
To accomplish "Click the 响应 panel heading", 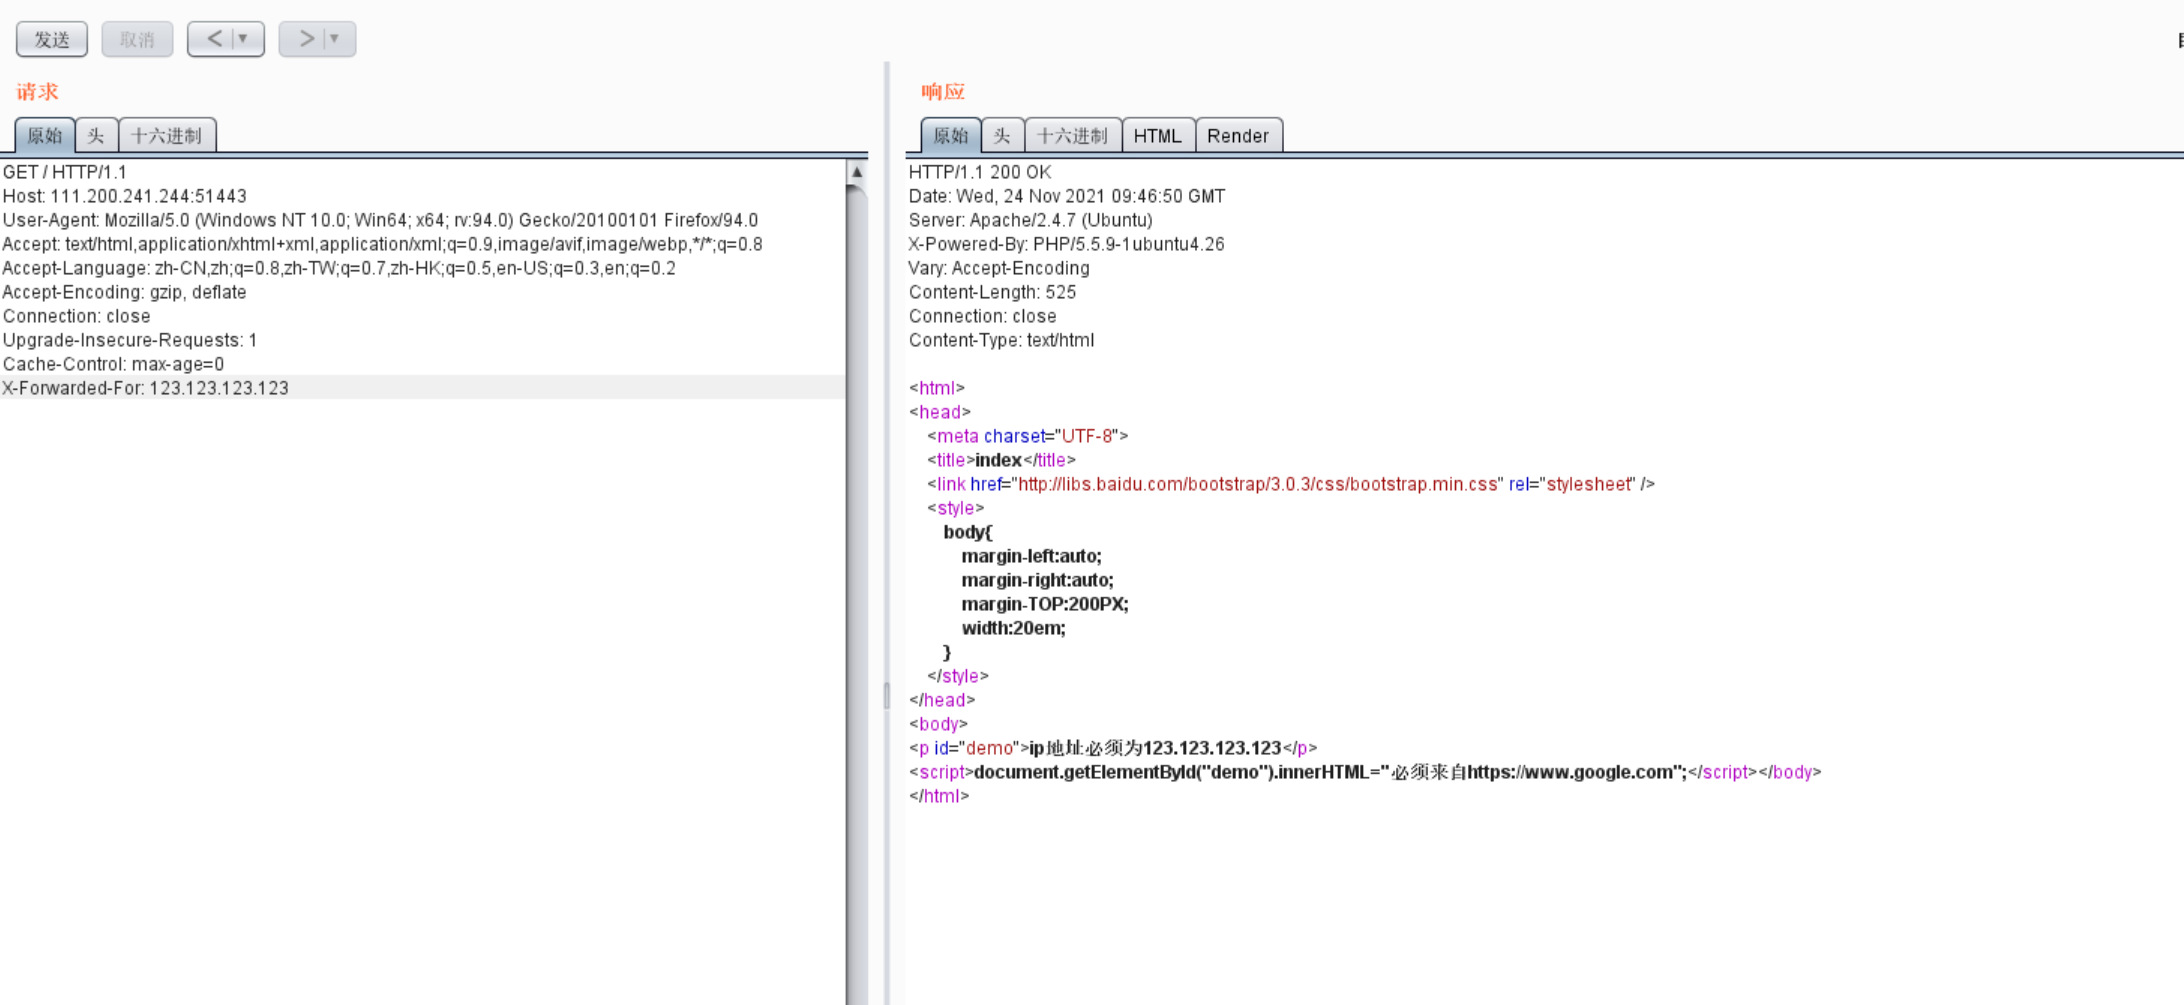I will tap(941, 91).
